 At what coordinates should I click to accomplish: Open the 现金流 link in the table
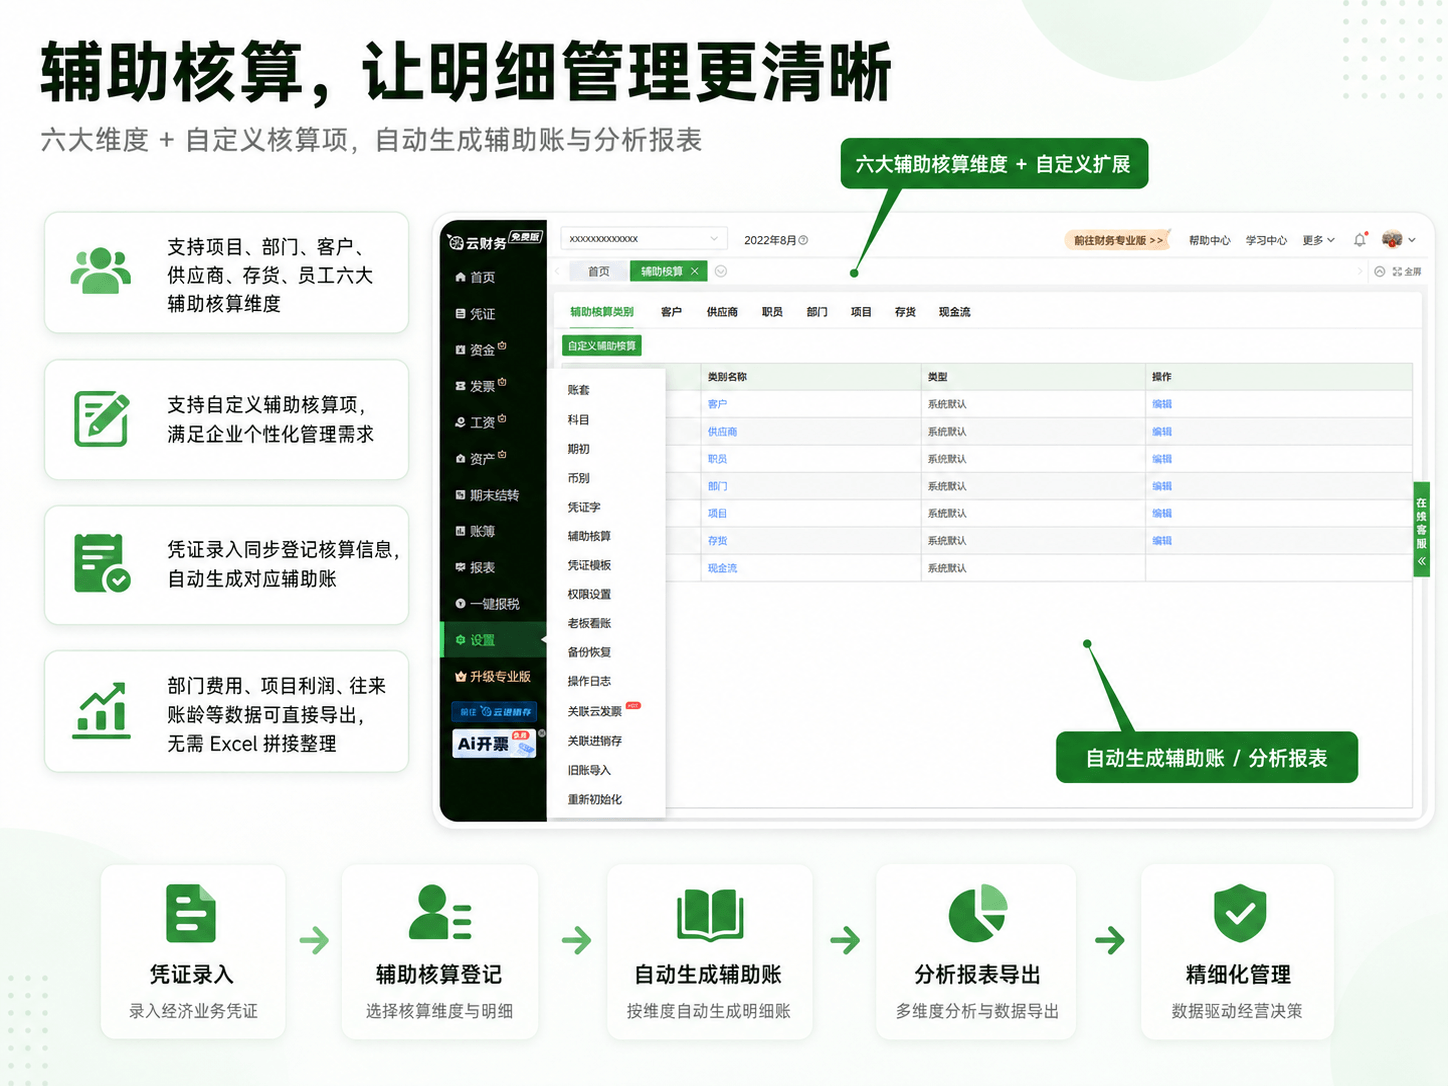[x=722, y=568]
